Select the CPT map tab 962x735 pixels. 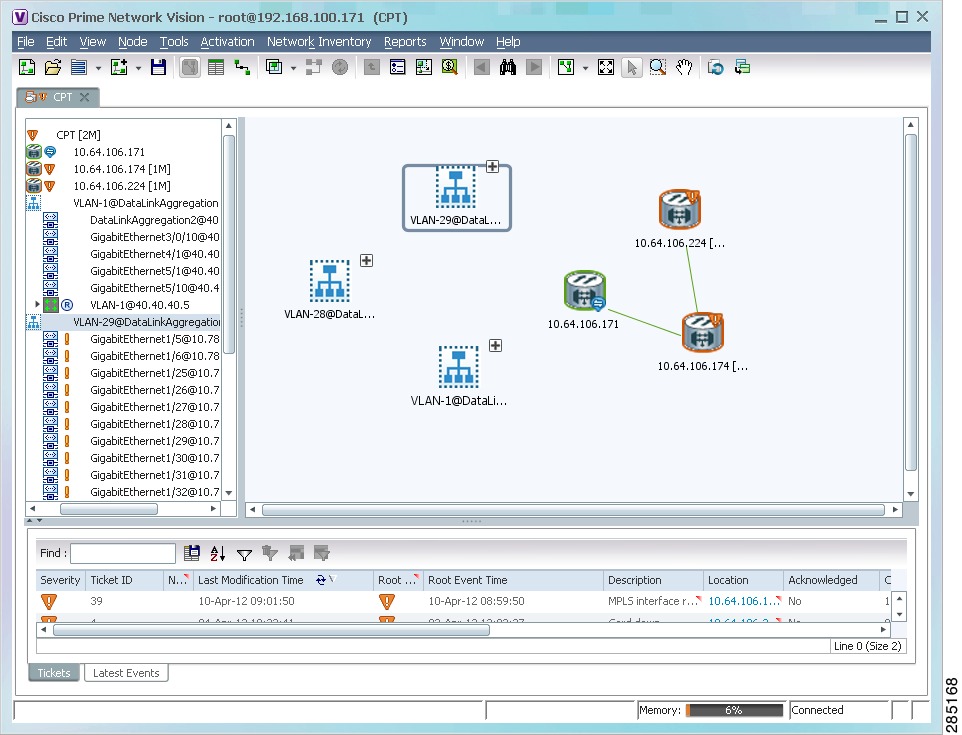click(56, 97)
